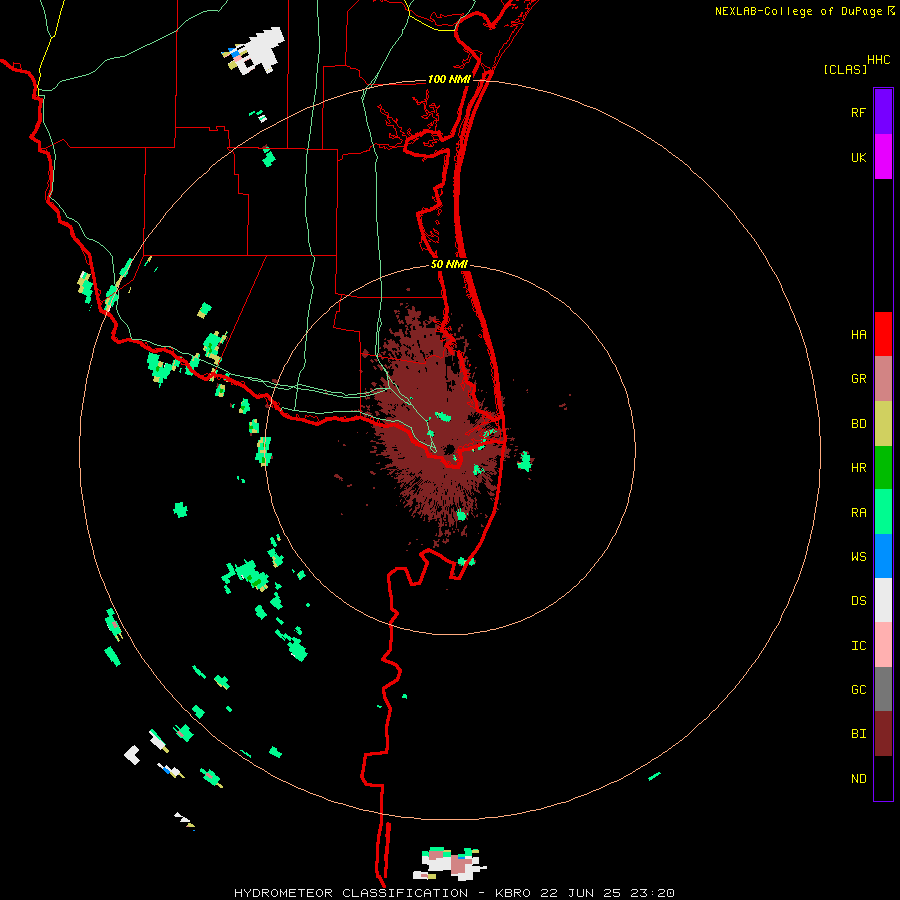Click the BI brown legend swatch
The image size is (900, 900).
pyautogui.click(x=883, y=734)
